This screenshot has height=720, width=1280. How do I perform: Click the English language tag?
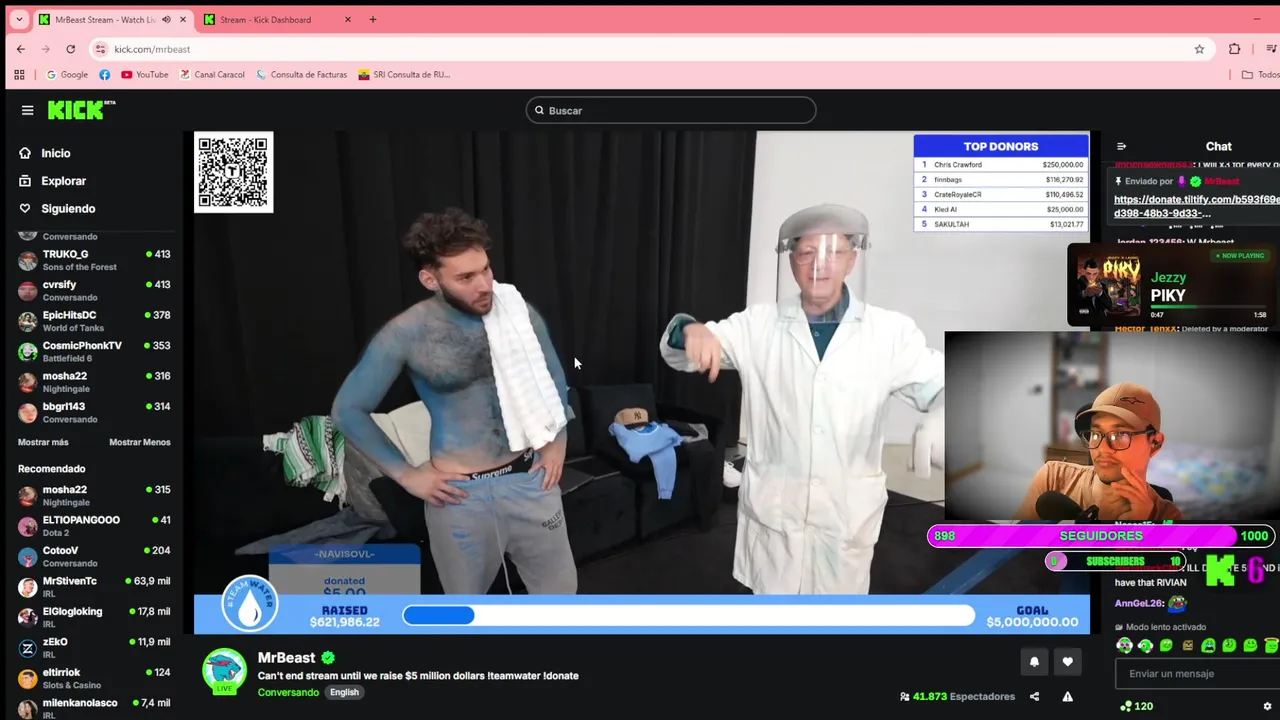344,692
